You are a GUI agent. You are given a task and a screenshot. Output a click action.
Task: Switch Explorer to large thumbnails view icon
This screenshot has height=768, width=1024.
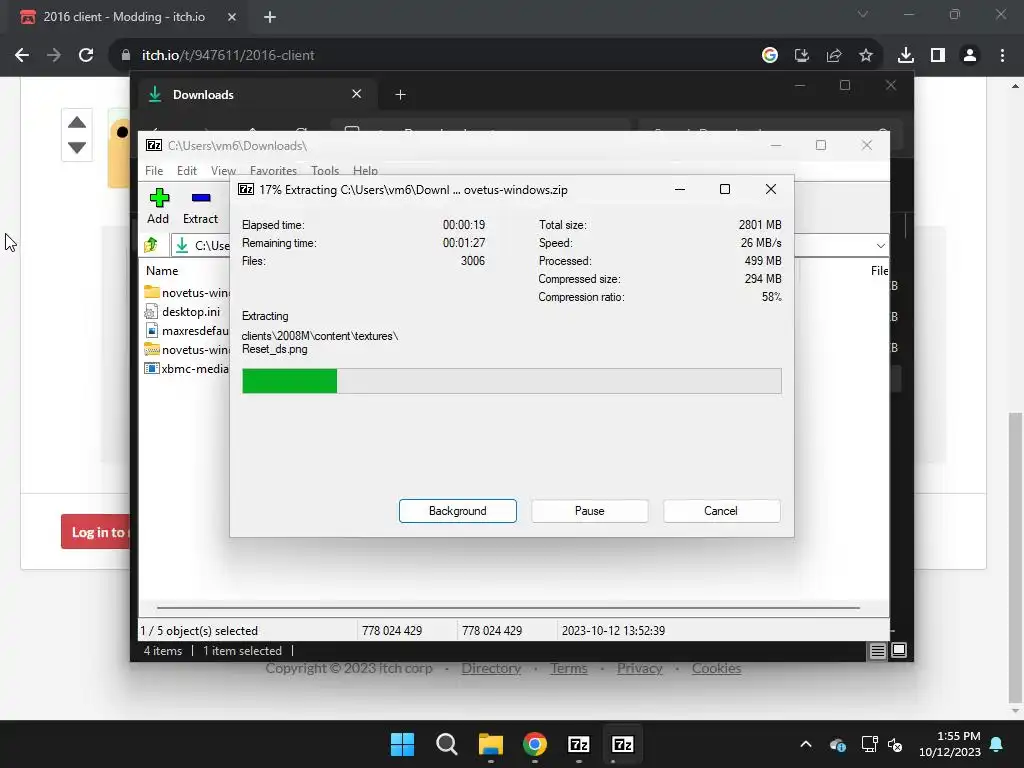[899, 650]
